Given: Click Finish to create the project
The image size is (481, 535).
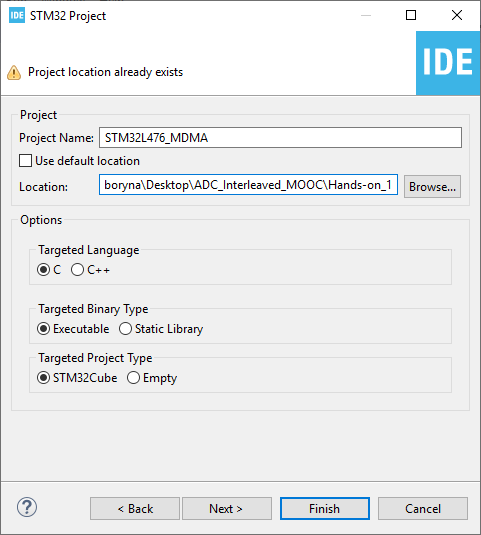Looking at the screenshot, I should (325, 509).
